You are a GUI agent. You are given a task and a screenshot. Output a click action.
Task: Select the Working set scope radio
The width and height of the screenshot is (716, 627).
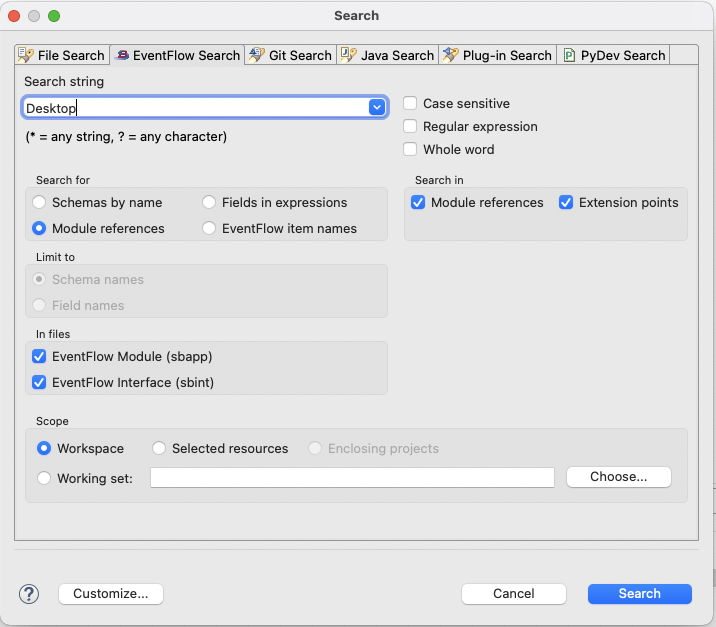(x=44, y=478)
